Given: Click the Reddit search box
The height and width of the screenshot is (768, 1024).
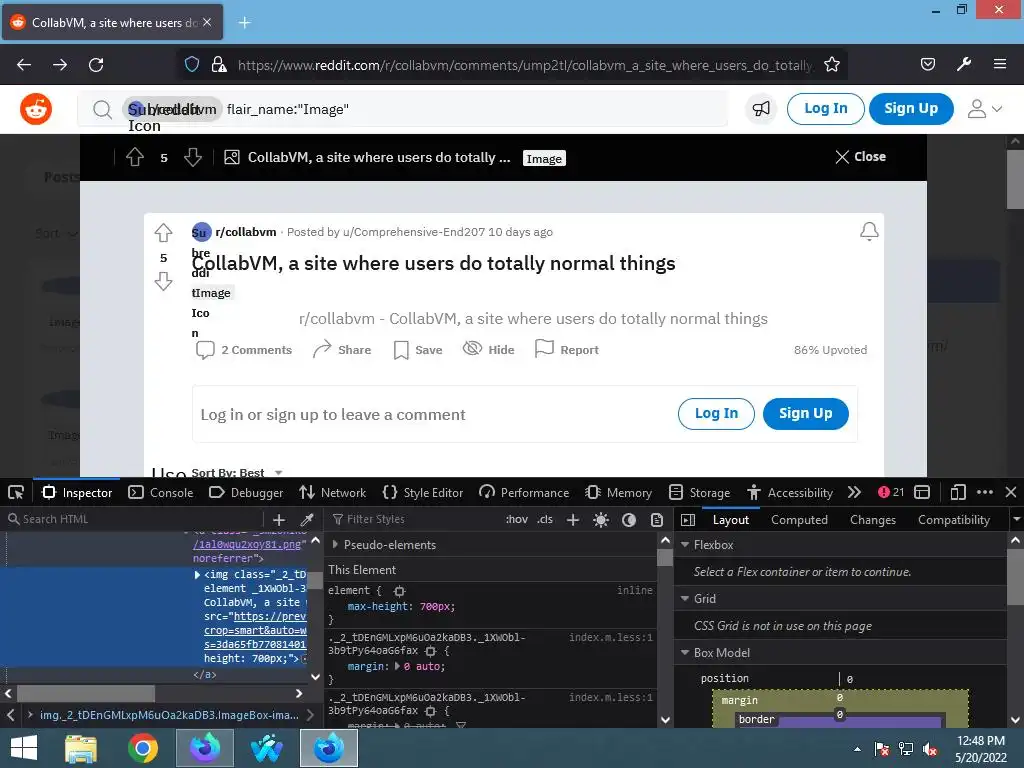Looking at the screenshot, I should [402, 108].
